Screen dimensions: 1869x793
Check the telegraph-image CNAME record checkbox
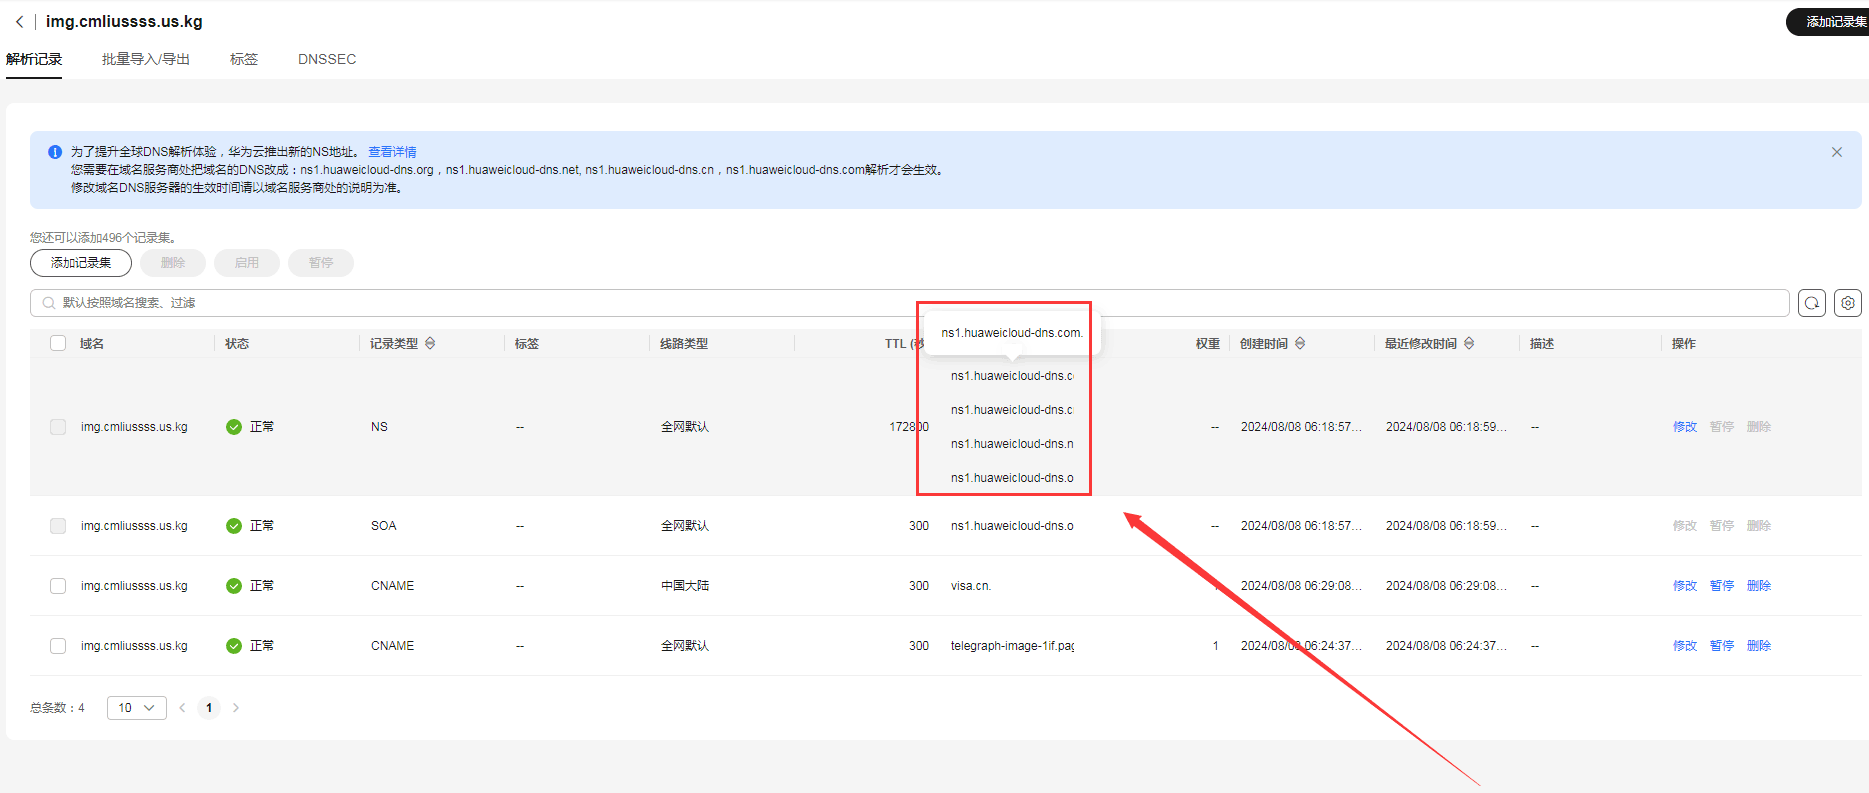click(58, 646)
